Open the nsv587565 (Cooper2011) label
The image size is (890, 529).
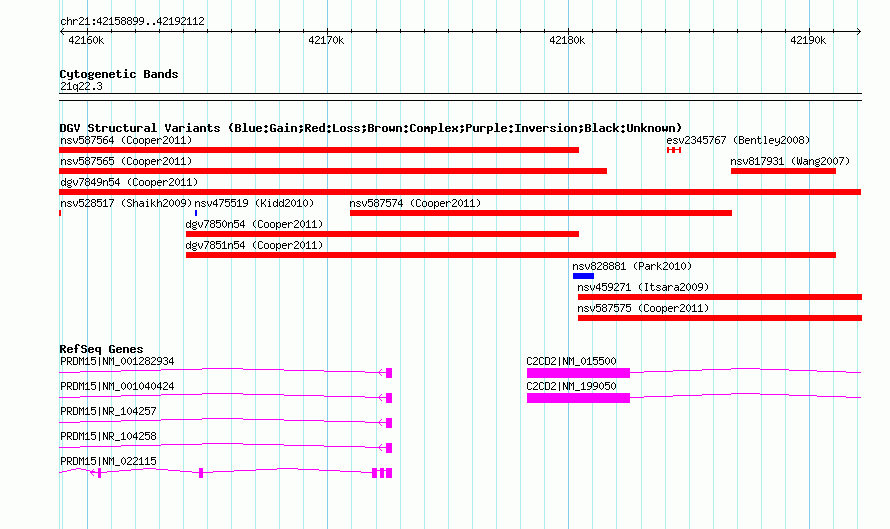pos(126,161)
